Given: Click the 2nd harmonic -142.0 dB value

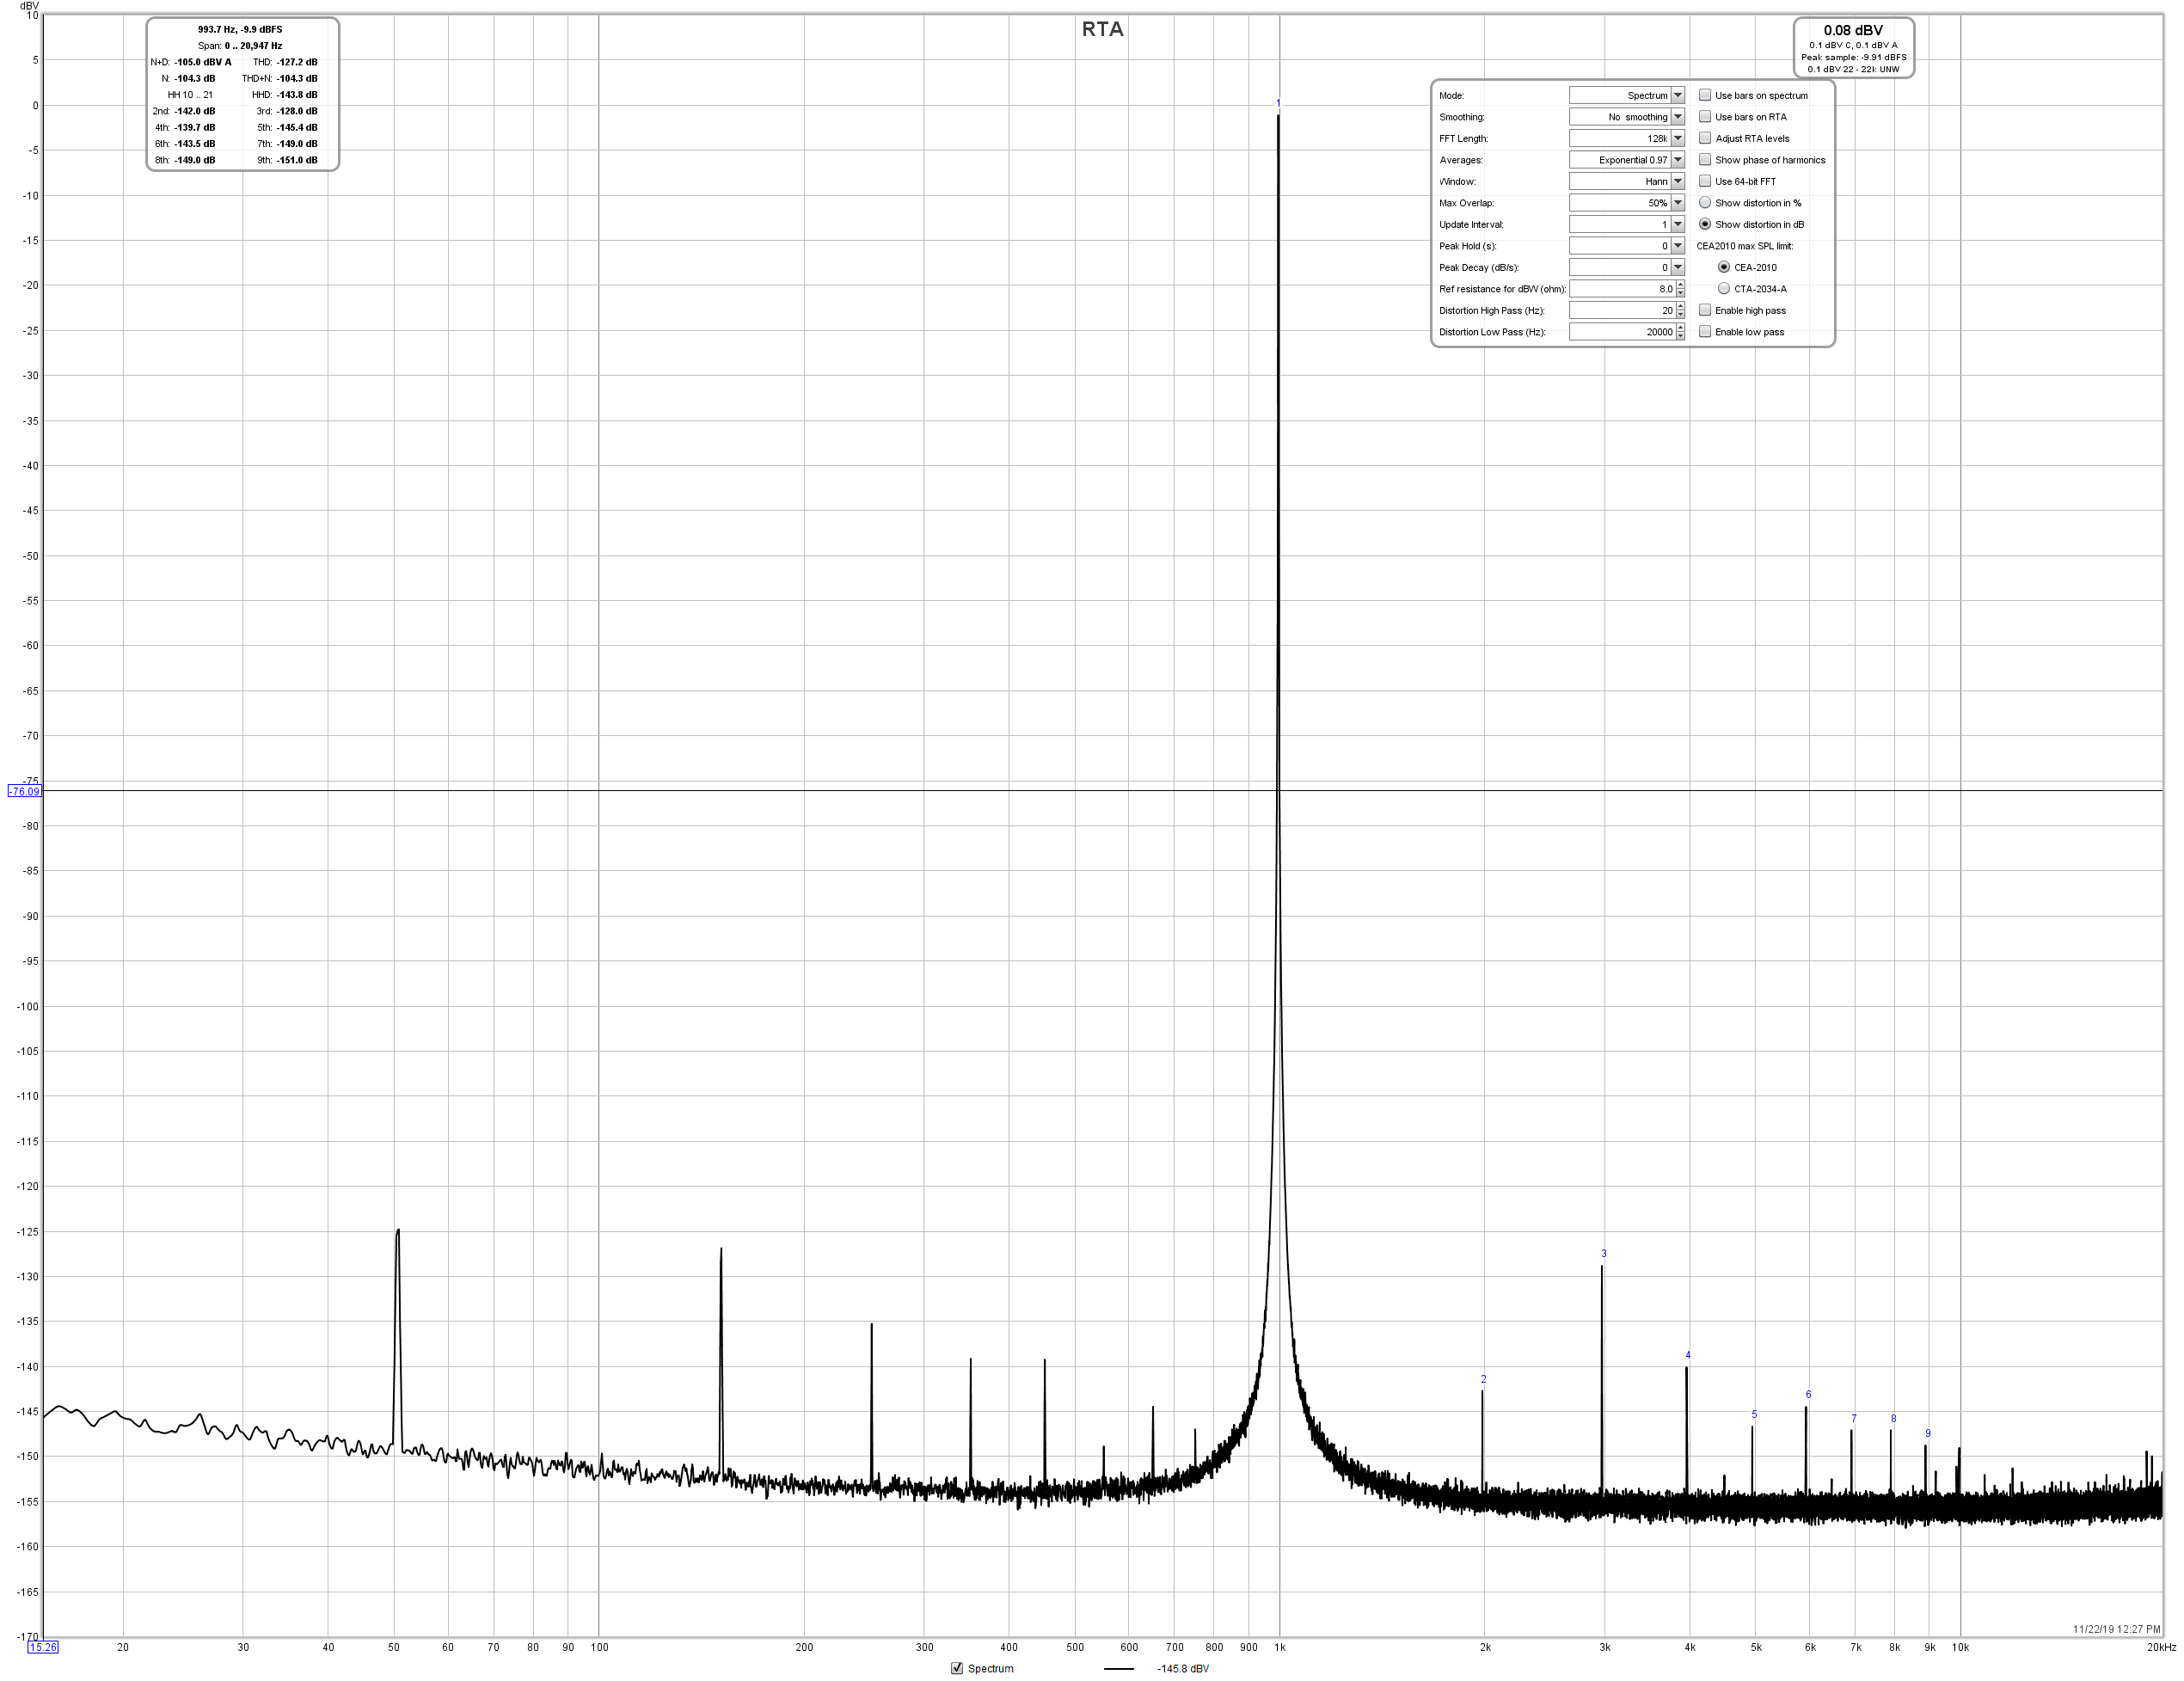Looking at the screenshot, I should tap(195, 111).
